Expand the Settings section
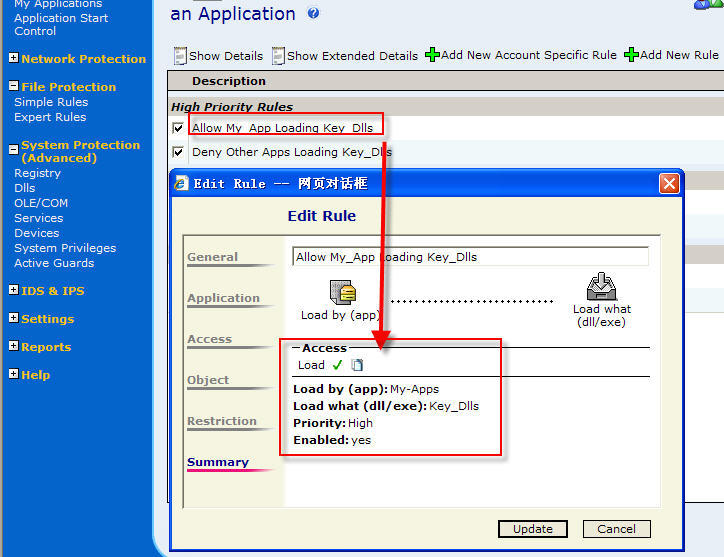 click(x=14, y=318)
